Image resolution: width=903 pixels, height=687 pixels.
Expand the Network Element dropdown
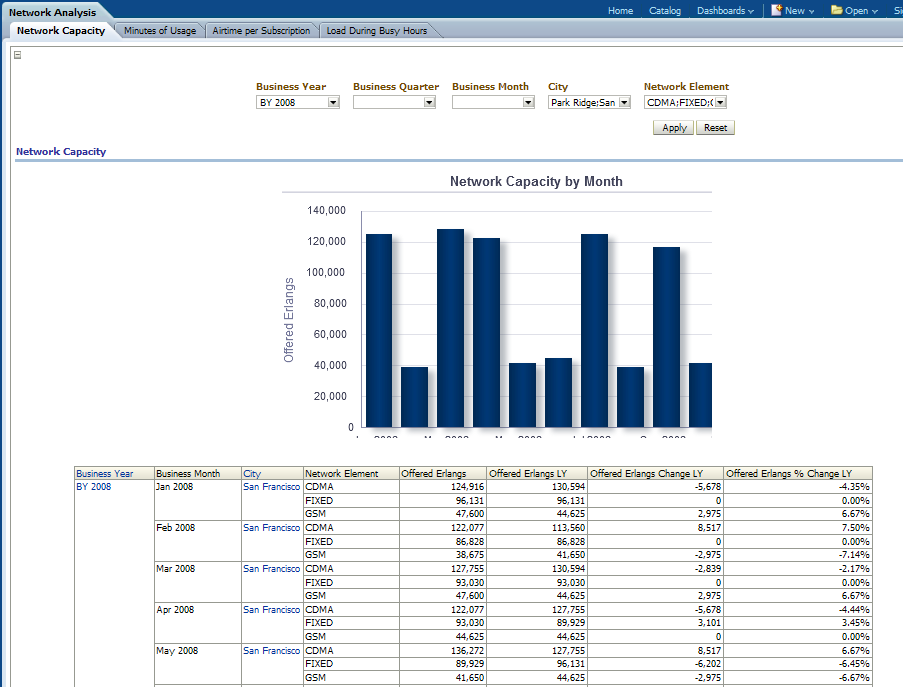point(720,102)
